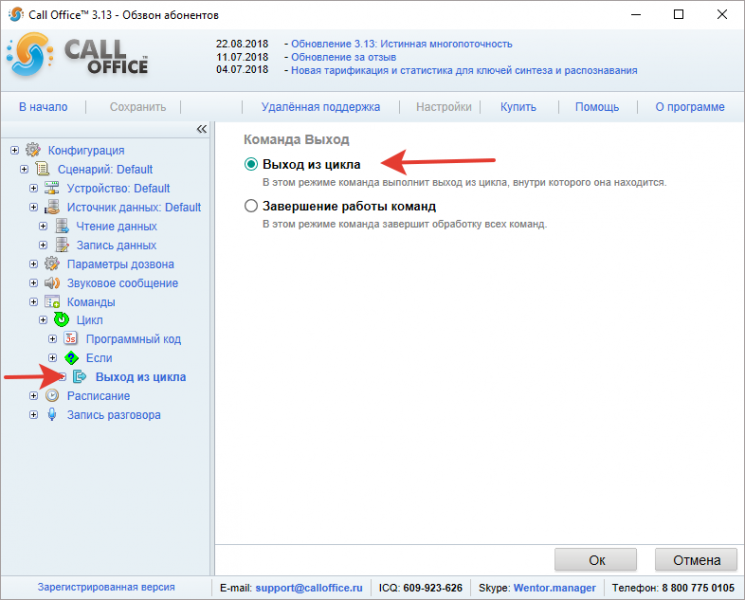The height and width of the screenshot is (600, 745).
Task: Click the Чтение данных icon
Action: [62, 226]
